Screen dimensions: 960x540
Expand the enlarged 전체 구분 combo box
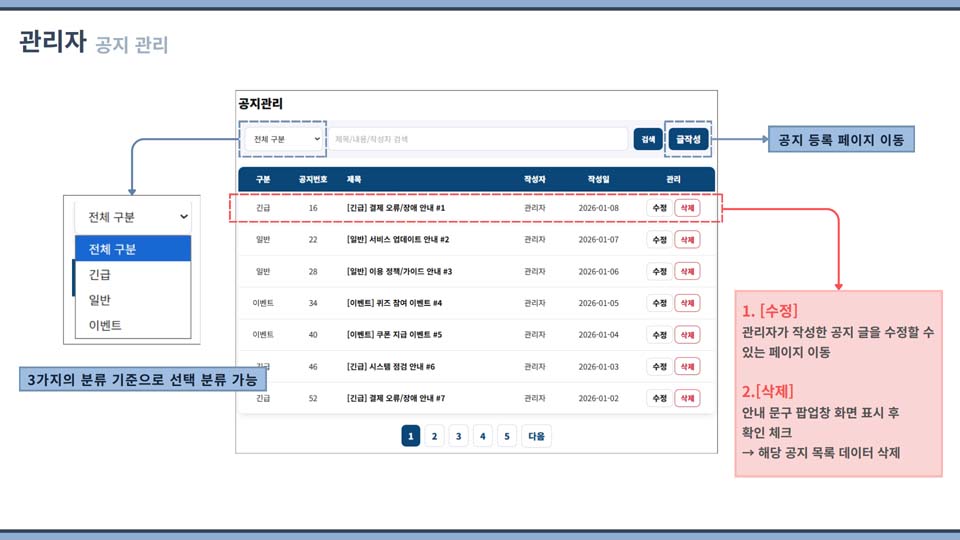tap(132, 216)
